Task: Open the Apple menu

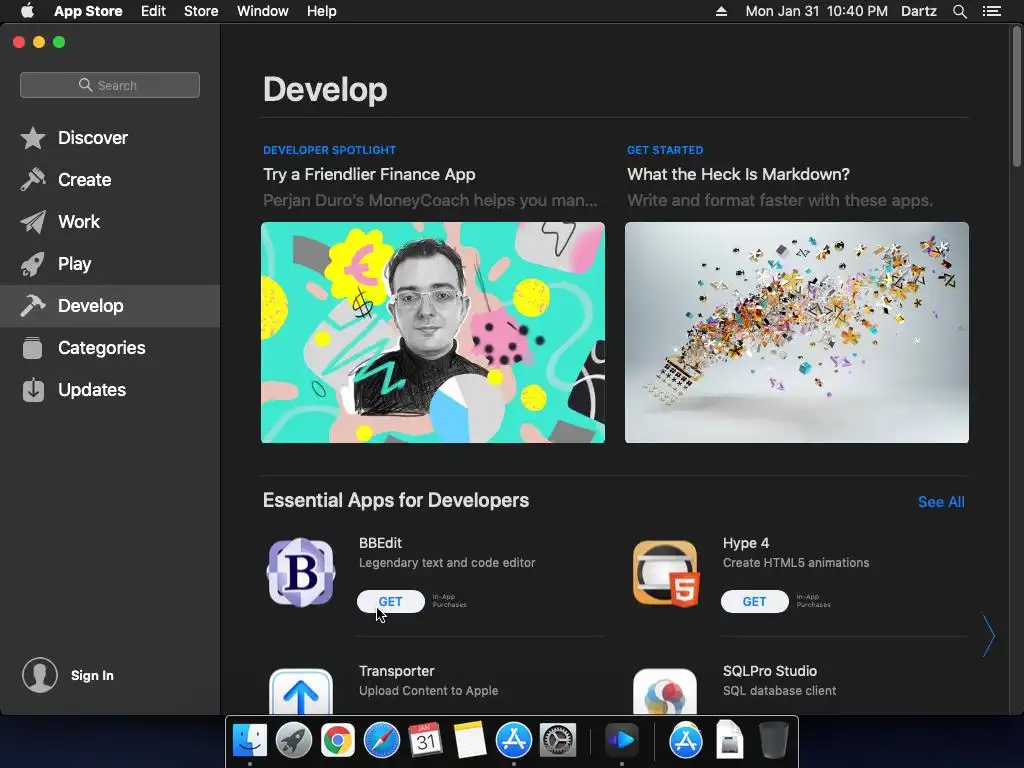Action: pos(27,11)
